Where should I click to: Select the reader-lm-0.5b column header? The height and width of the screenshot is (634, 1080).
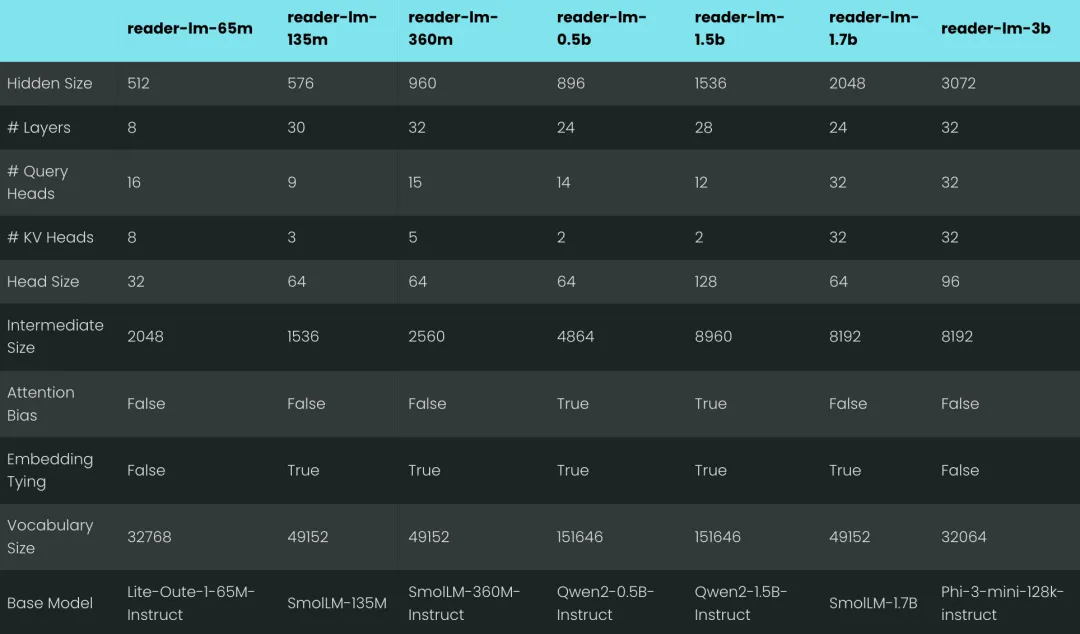tap(601, 28)
